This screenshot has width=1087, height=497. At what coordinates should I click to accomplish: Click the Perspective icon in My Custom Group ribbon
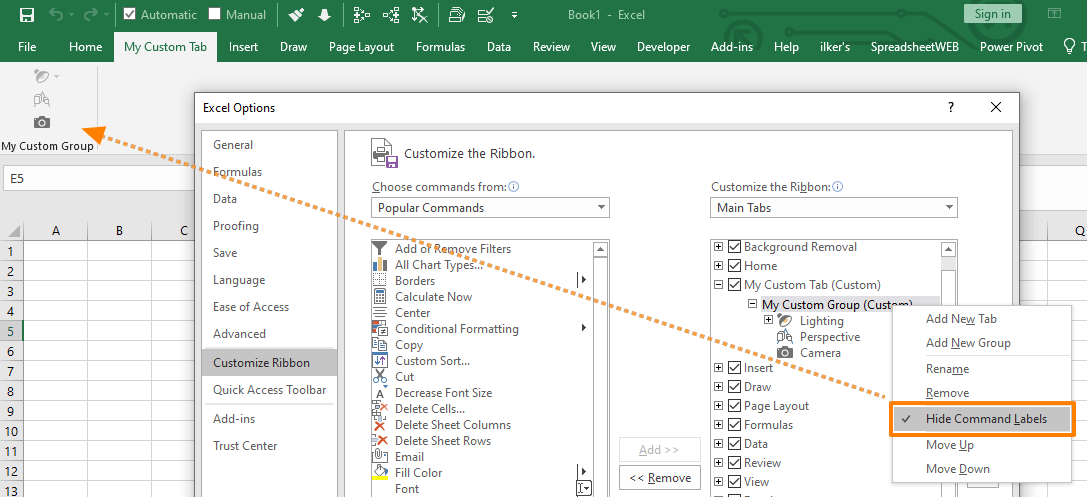(x=42, y=99)
